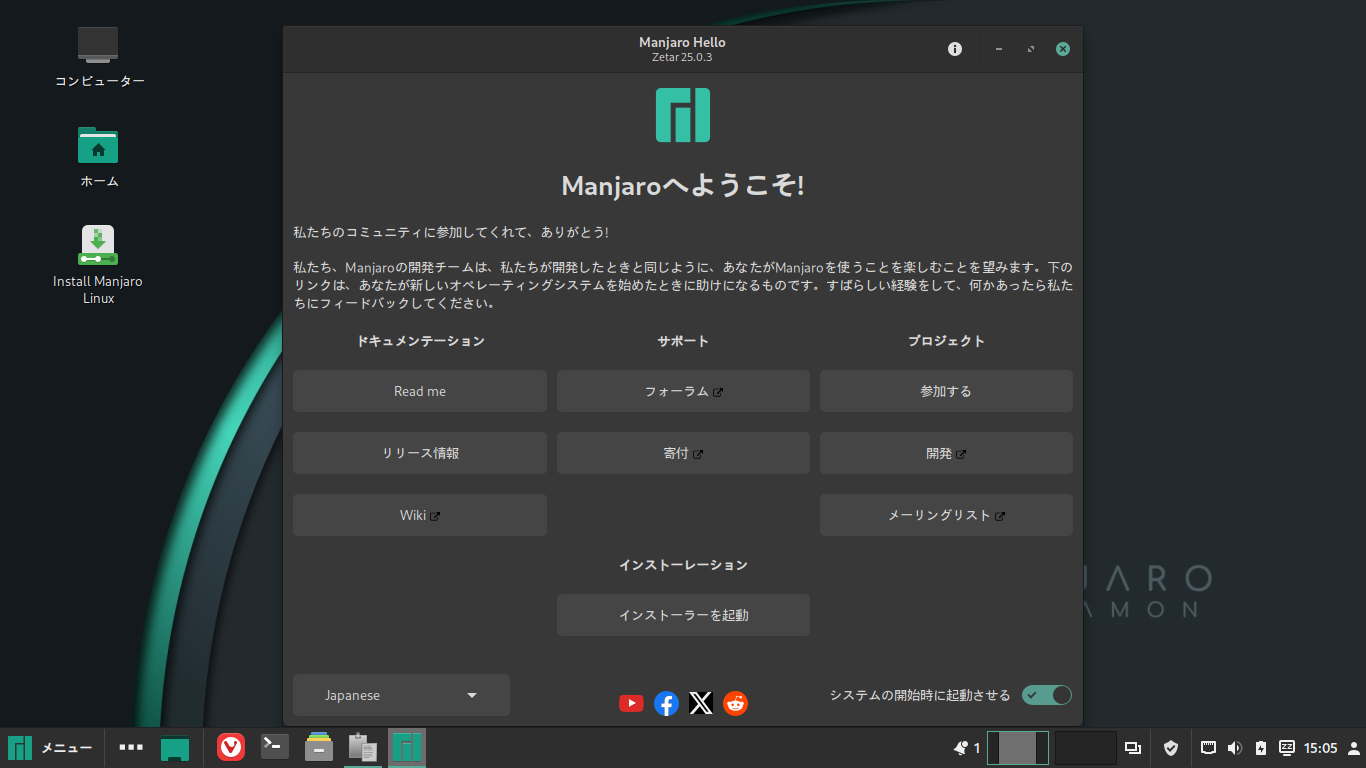Launch the installer with インストーラーを起動
The image size is (1366, 768).
[x=683, y=615]
